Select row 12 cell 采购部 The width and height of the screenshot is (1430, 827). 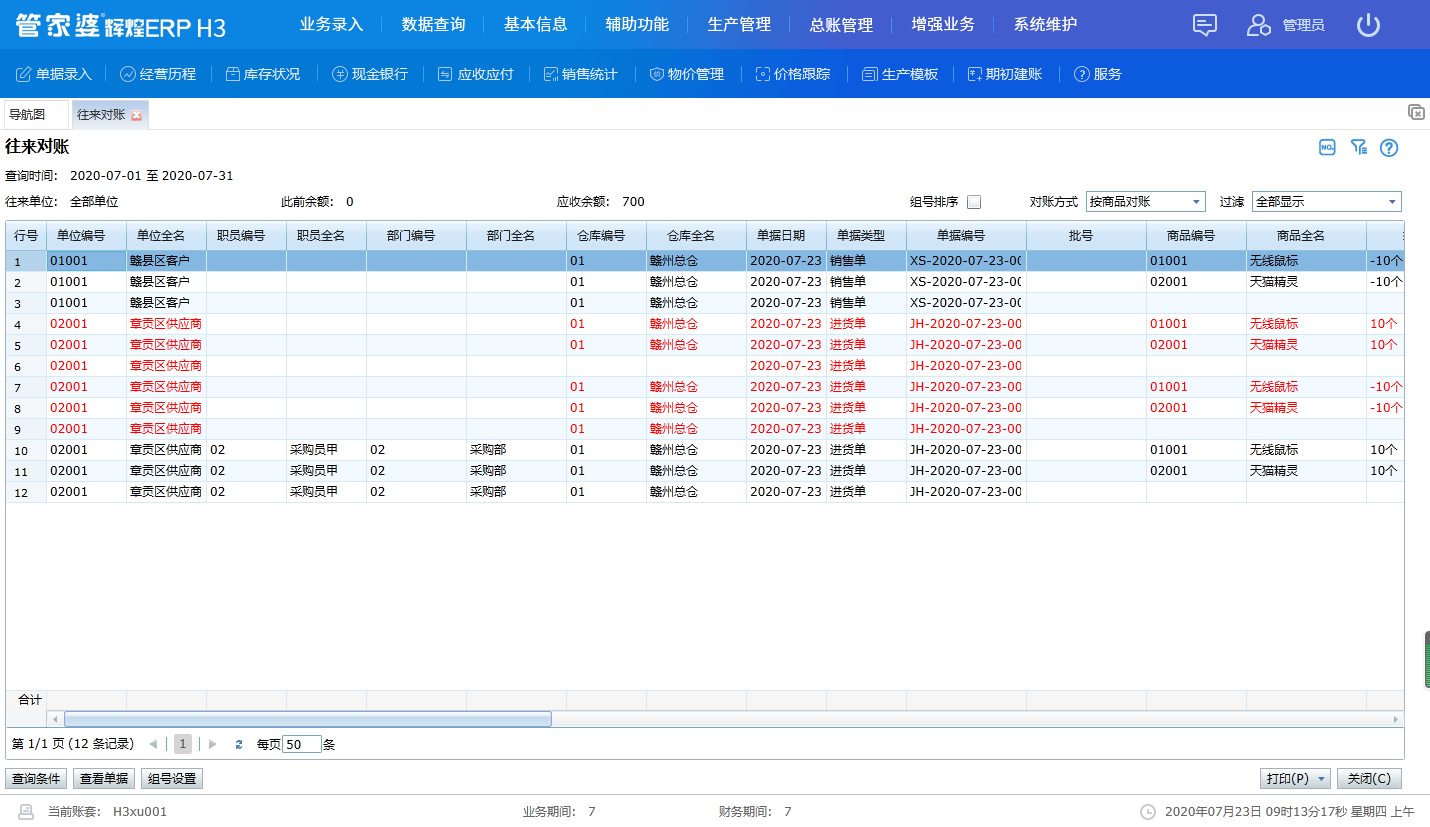pos(516,492)
